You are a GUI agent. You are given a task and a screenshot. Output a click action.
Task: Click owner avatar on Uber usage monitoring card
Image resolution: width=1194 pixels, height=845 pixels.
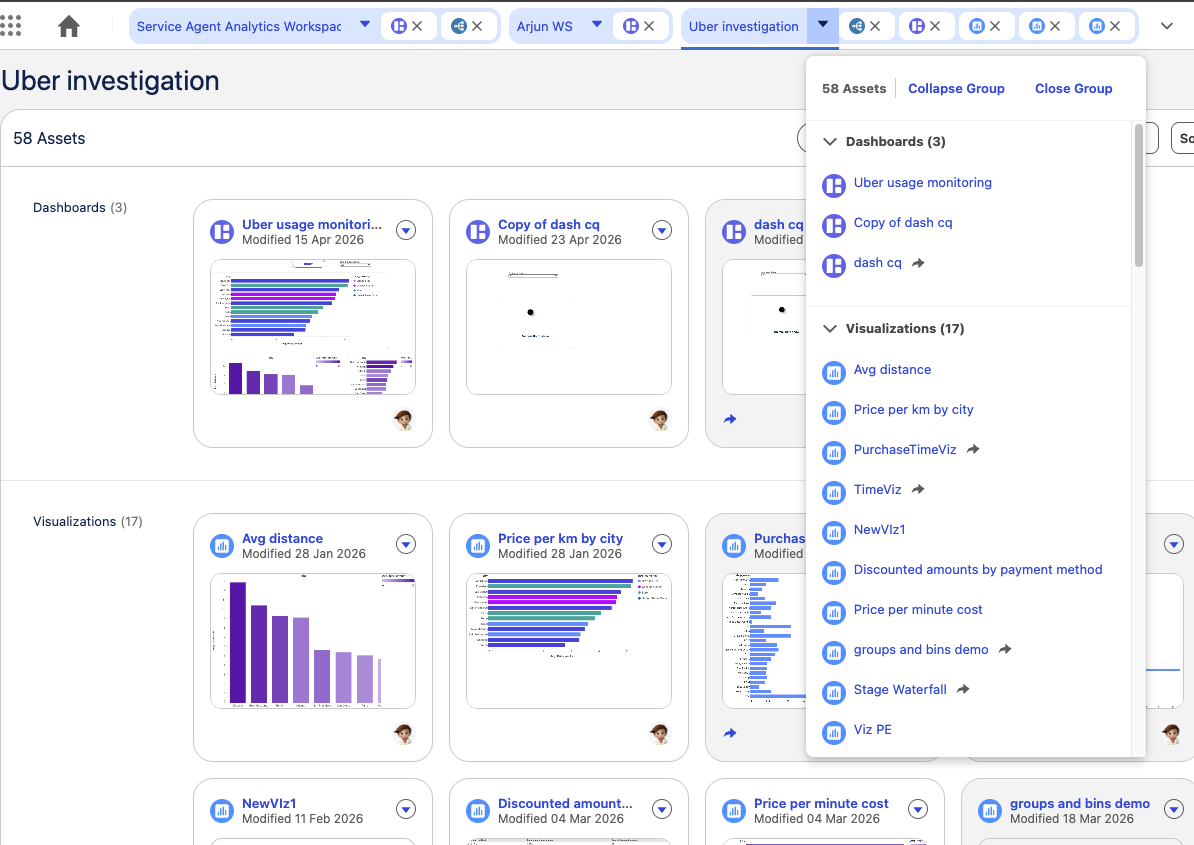coord(404,419)
